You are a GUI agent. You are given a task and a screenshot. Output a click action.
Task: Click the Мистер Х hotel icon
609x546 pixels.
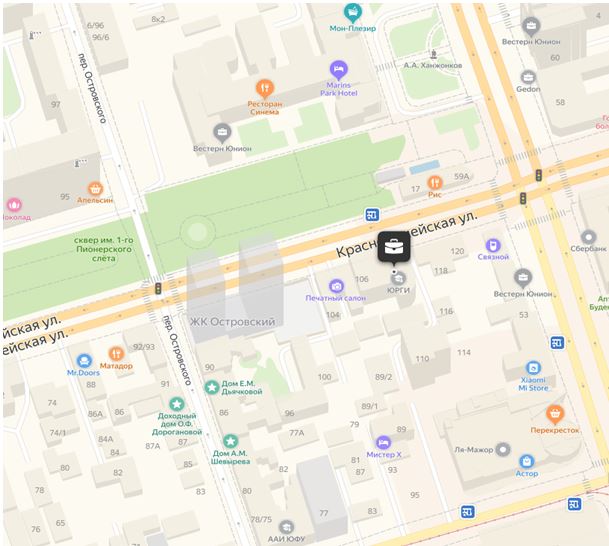tap(383, 443)
